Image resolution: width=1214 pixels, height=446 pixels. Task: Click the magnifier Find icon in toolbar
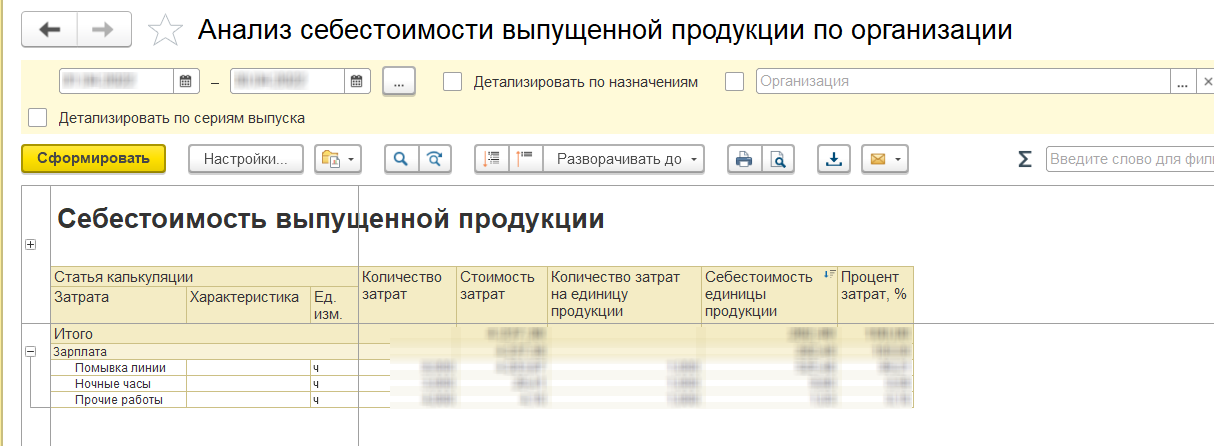401,159
